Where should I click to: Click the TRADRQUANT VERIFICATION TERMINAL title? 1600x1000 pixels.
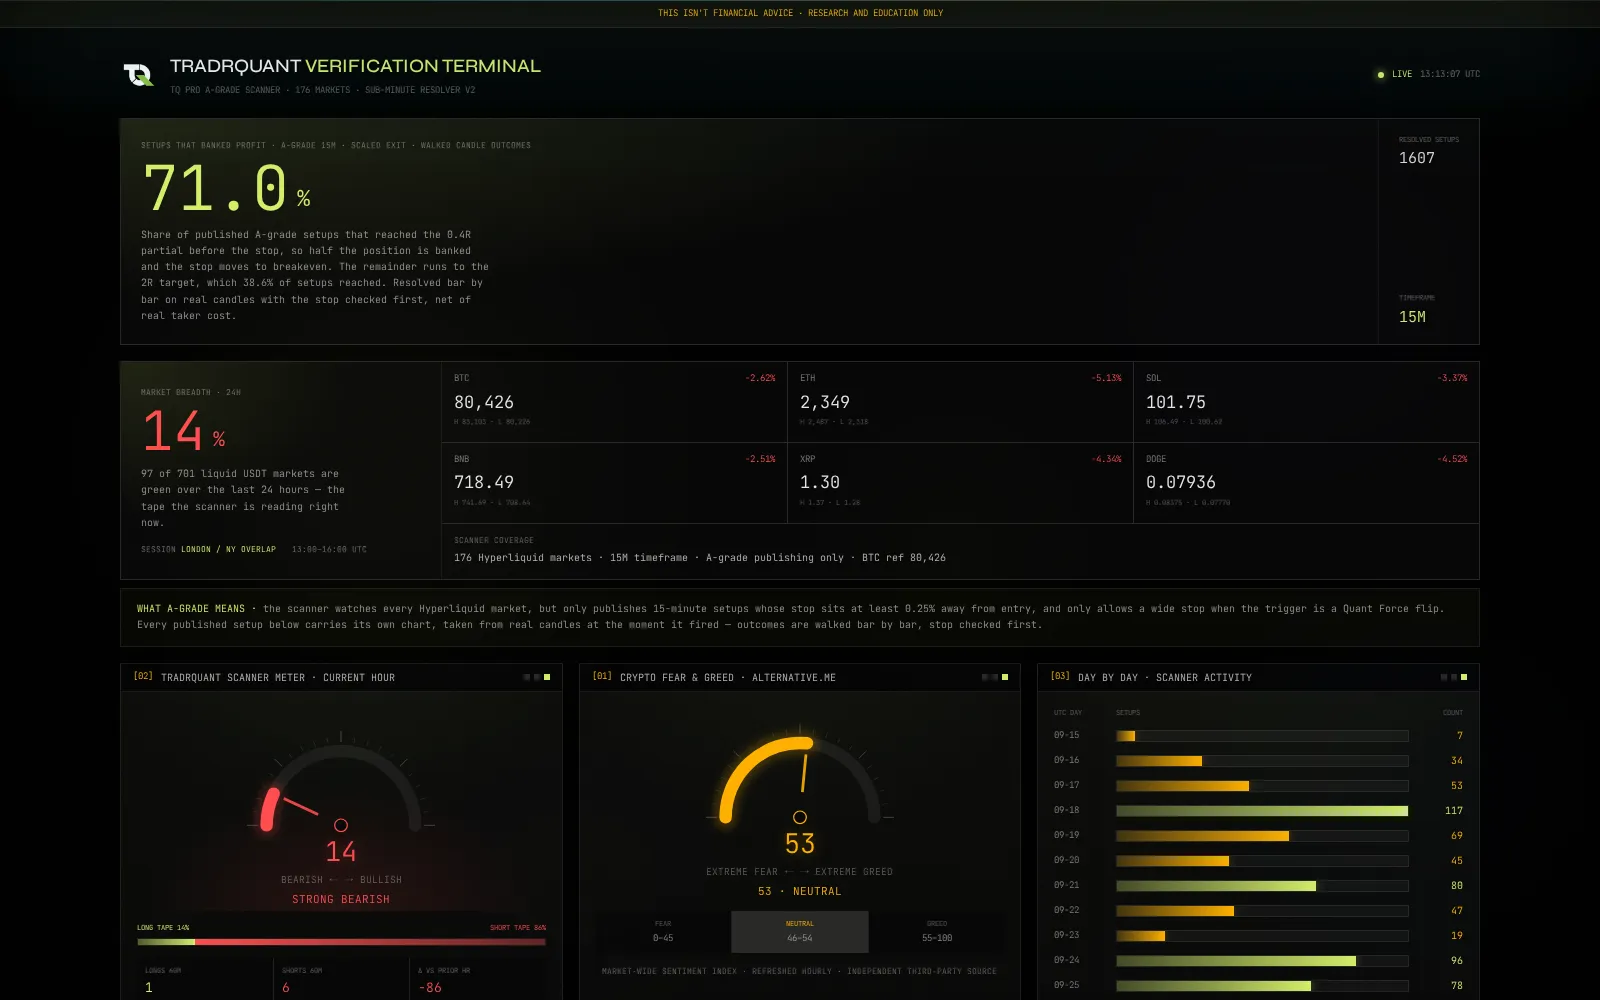point(355,66)
